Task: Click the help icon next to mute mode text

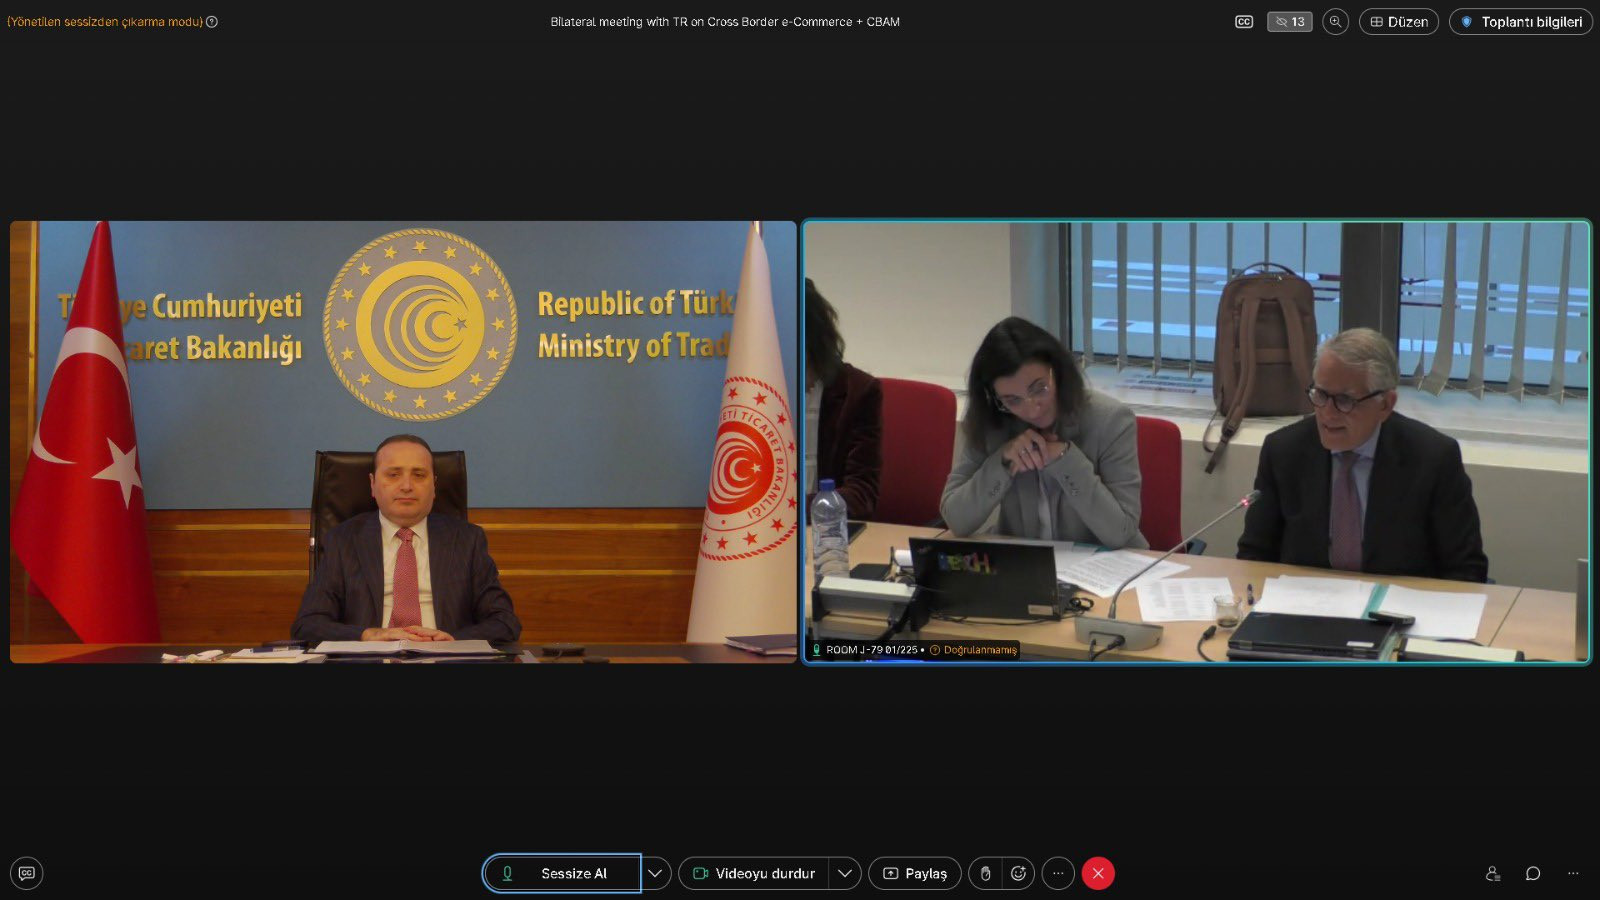Action: (212, 21)
